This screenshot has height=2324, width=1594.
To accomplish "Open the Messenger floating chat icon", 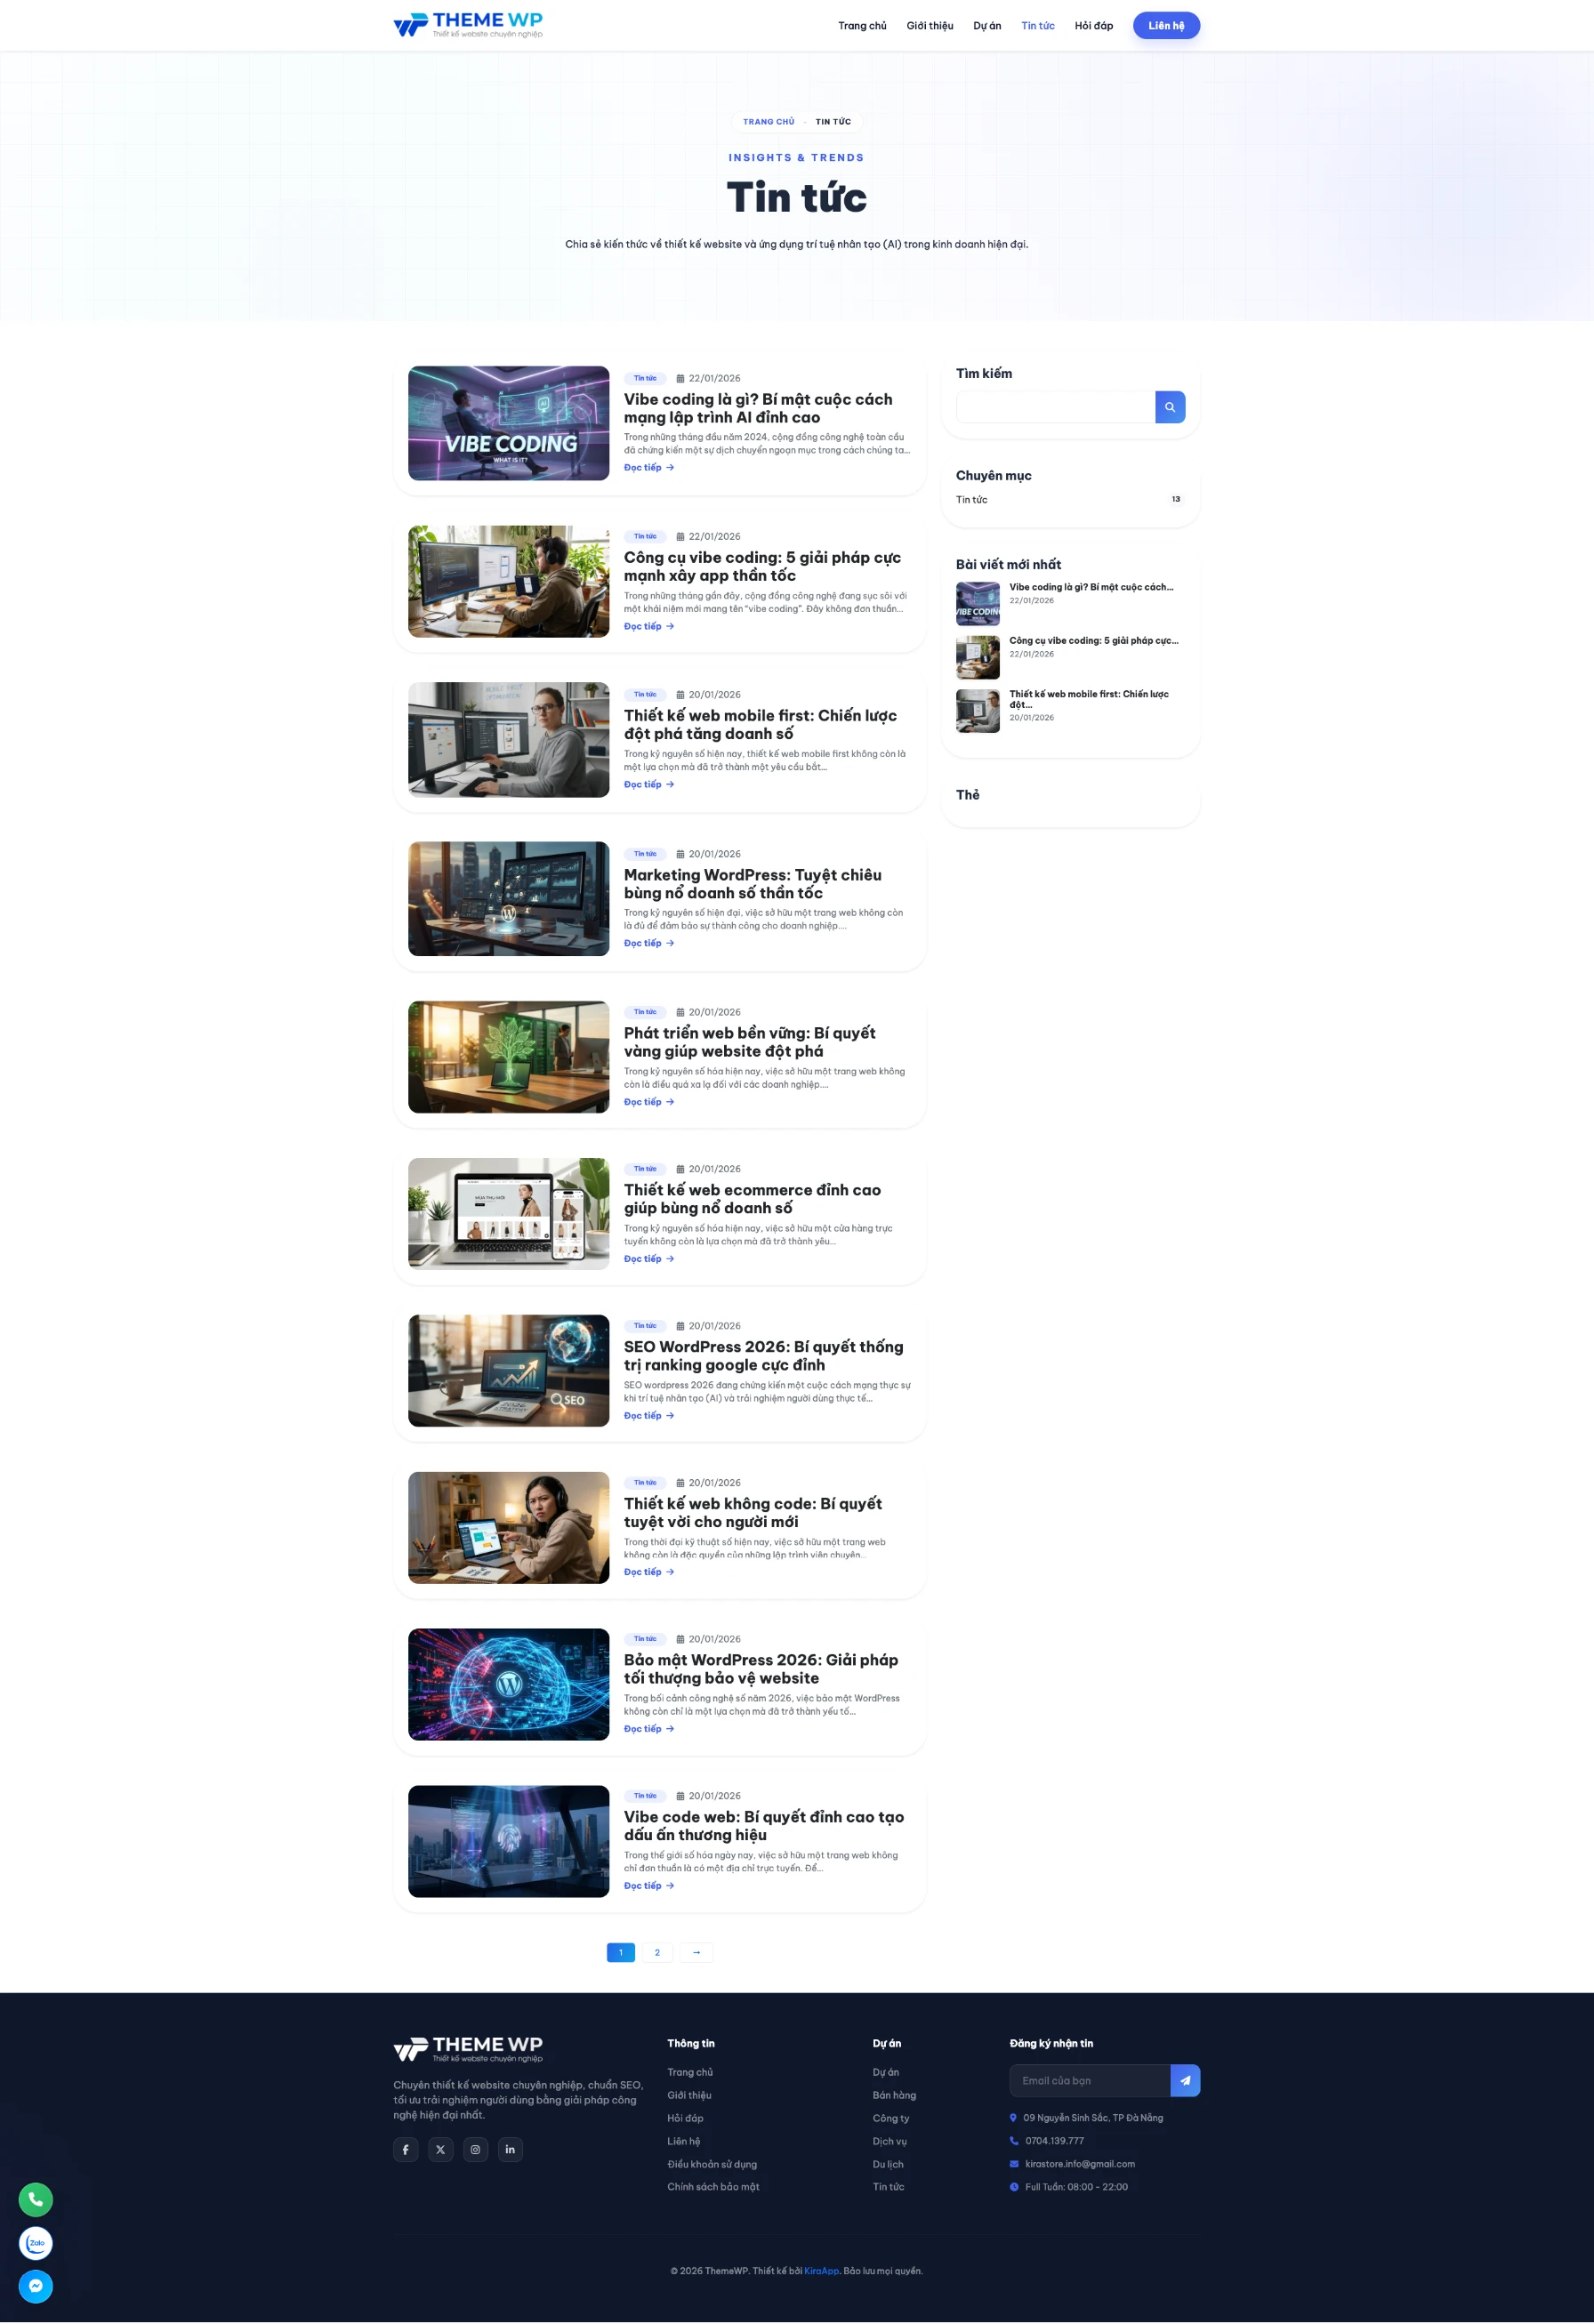I will tap(36, 2286).
